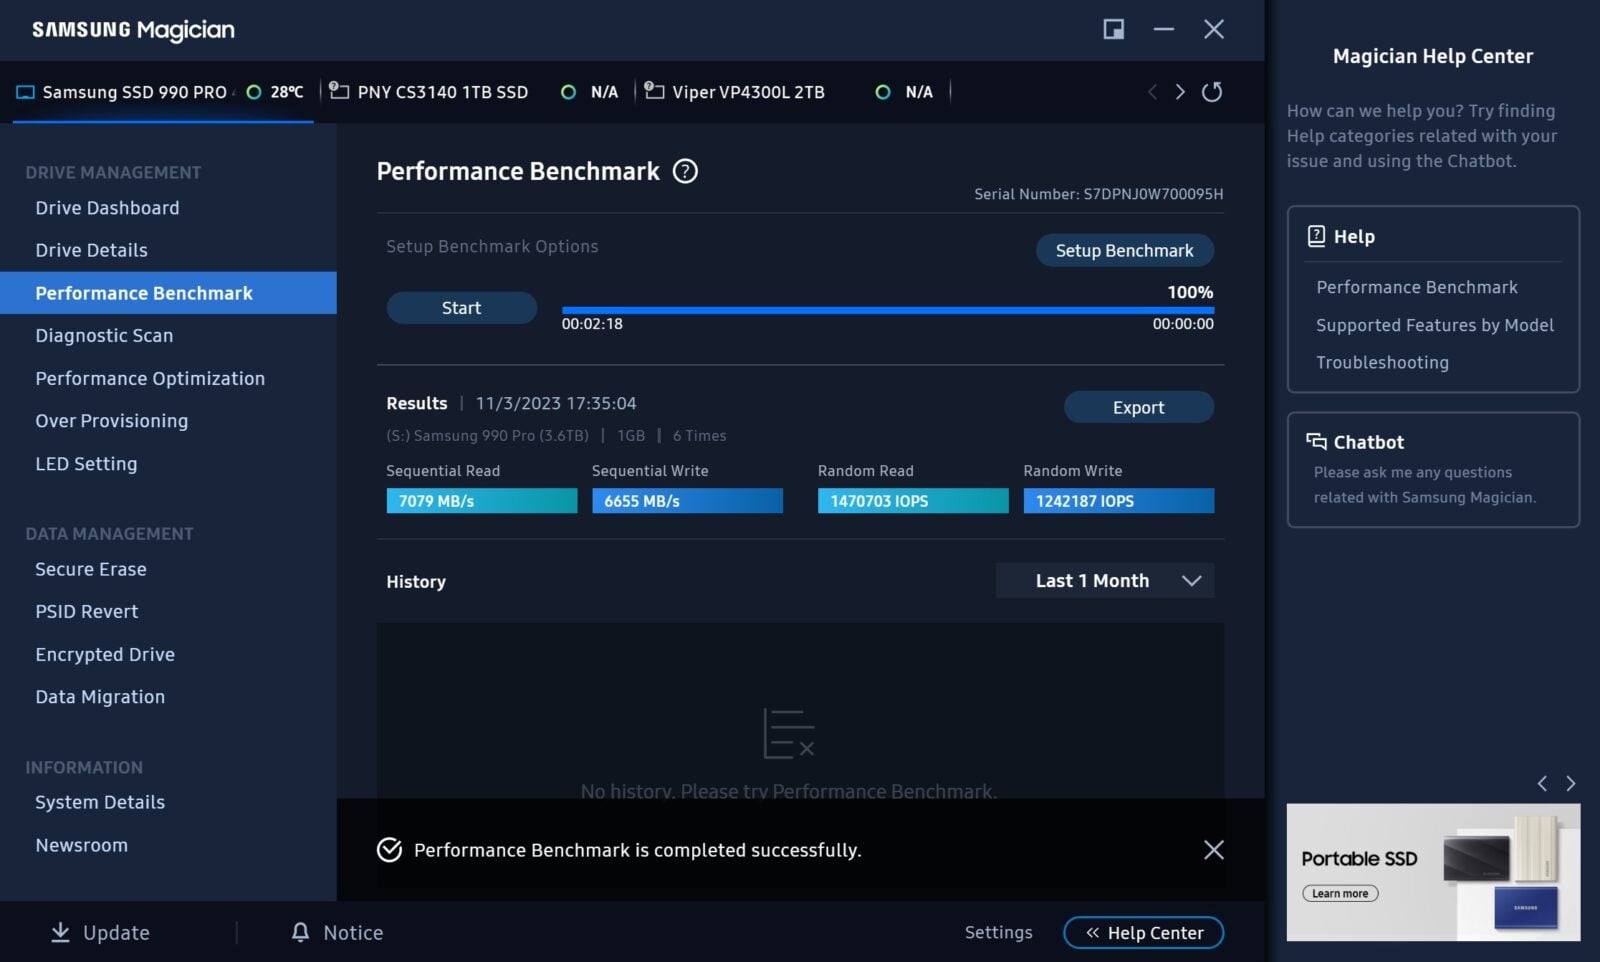Expand the Last 1 Month history dropdown
This screenshot has width=1600, height=962.
click(1105, 581)
